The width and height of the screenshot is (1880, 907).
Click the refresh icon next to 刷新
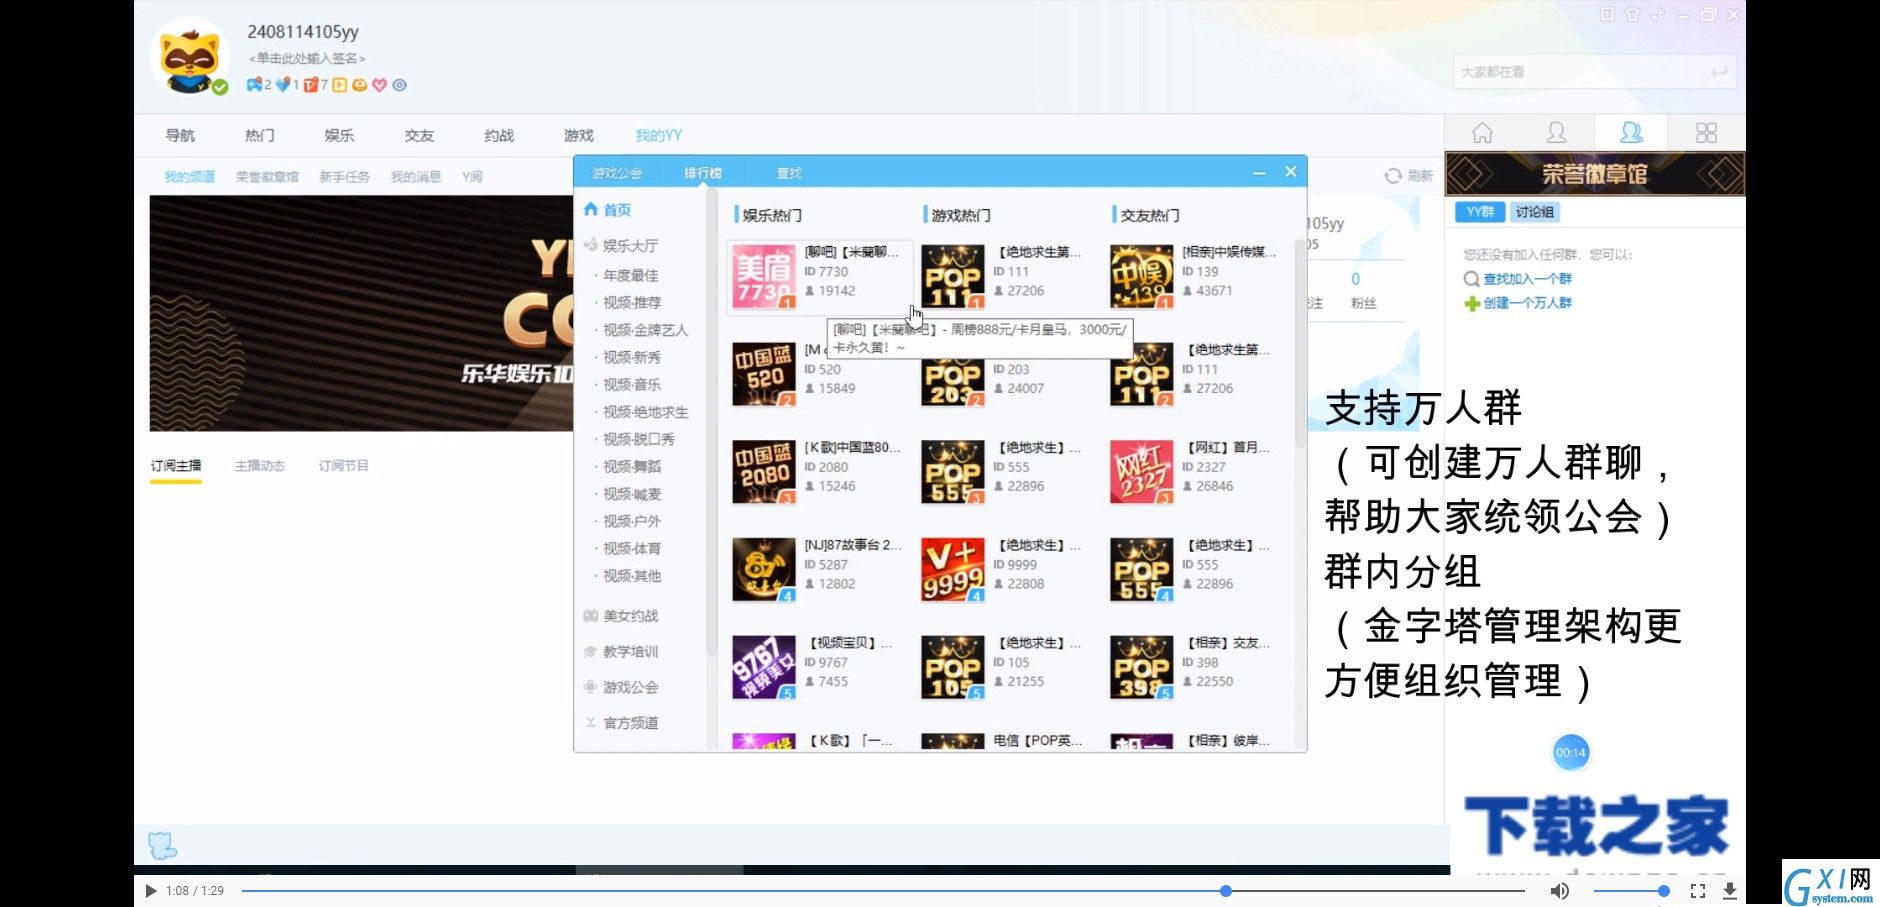pyautogui.click(x=1392, y=176)
